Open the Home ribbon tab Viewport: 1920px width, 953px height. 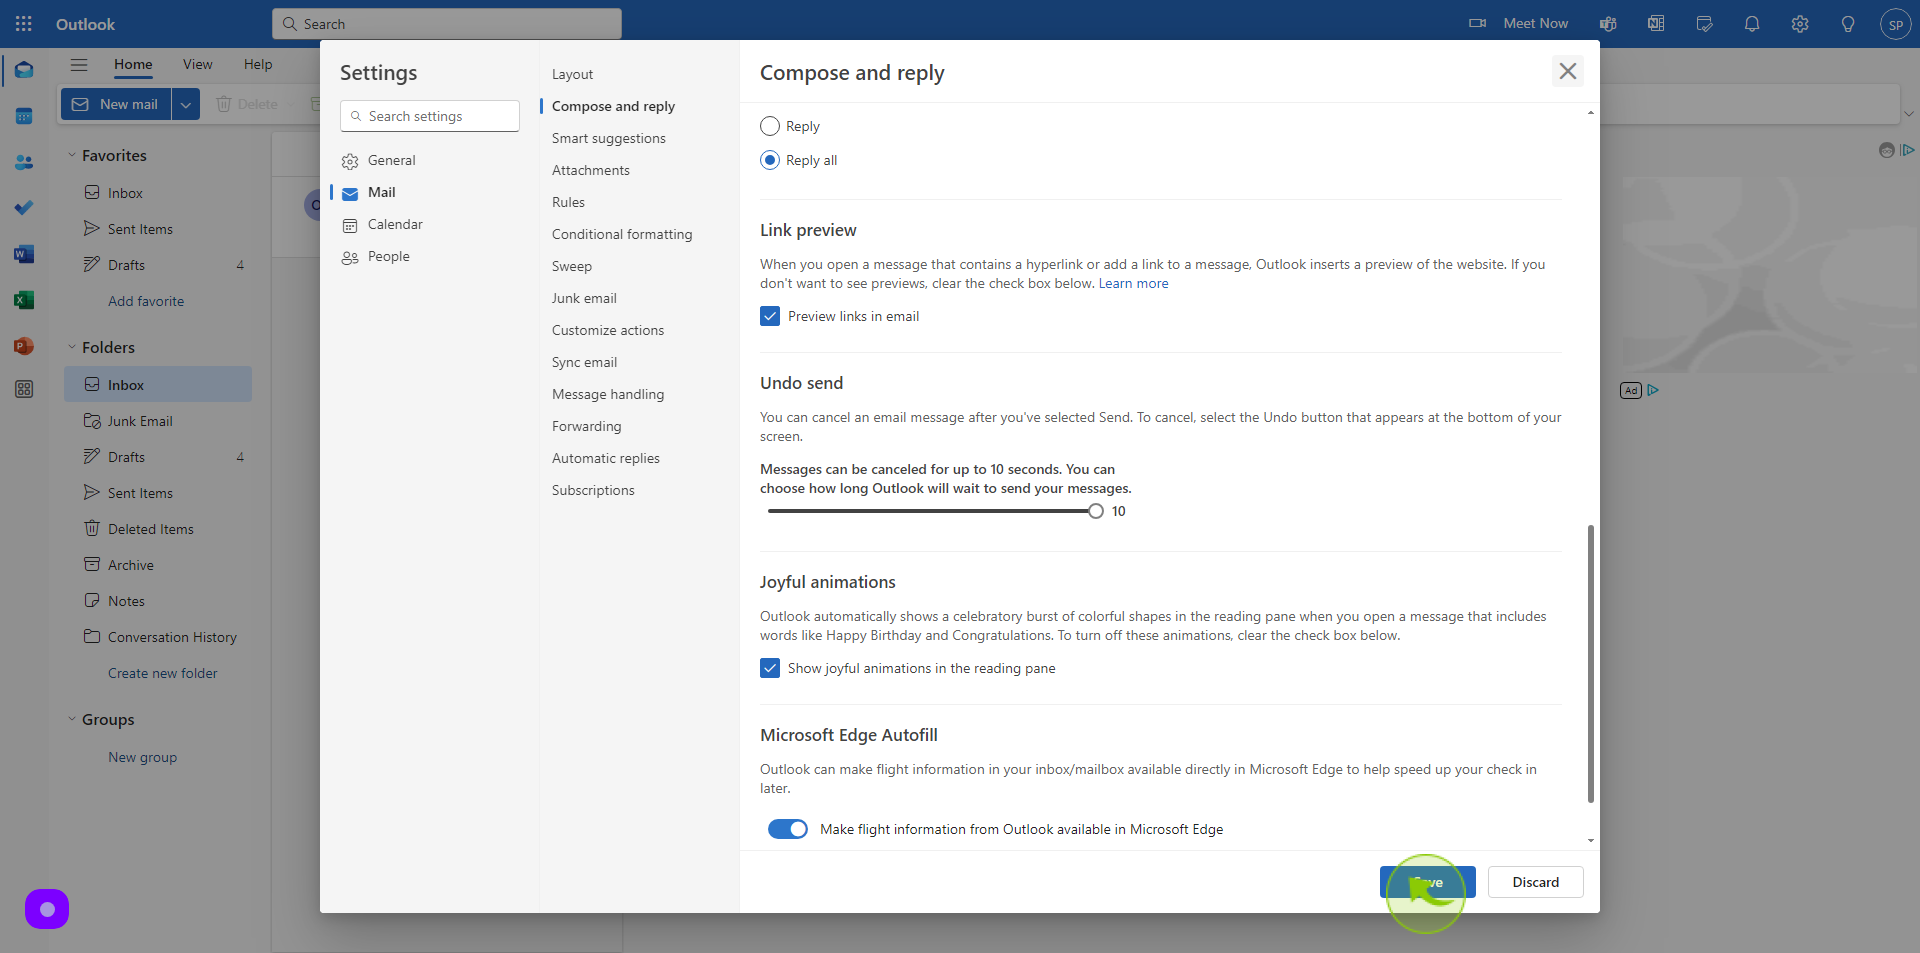(x=133, y=64)
